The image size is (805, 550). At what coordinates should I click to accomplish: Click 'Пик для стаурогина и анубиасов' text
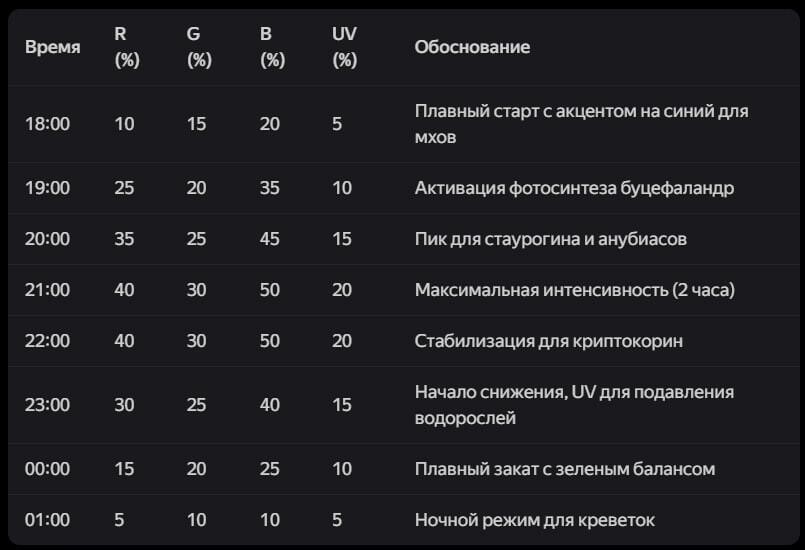point(550,239)
